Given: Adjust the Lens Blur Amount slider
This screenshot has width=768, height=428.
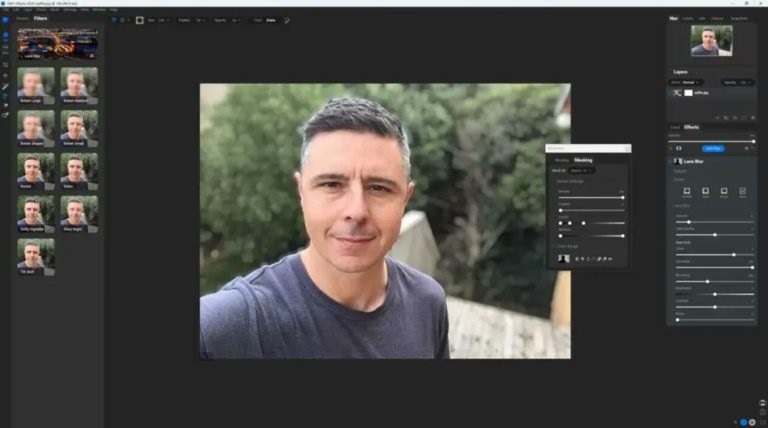Looking at the screenshot, I should (714, 222).
